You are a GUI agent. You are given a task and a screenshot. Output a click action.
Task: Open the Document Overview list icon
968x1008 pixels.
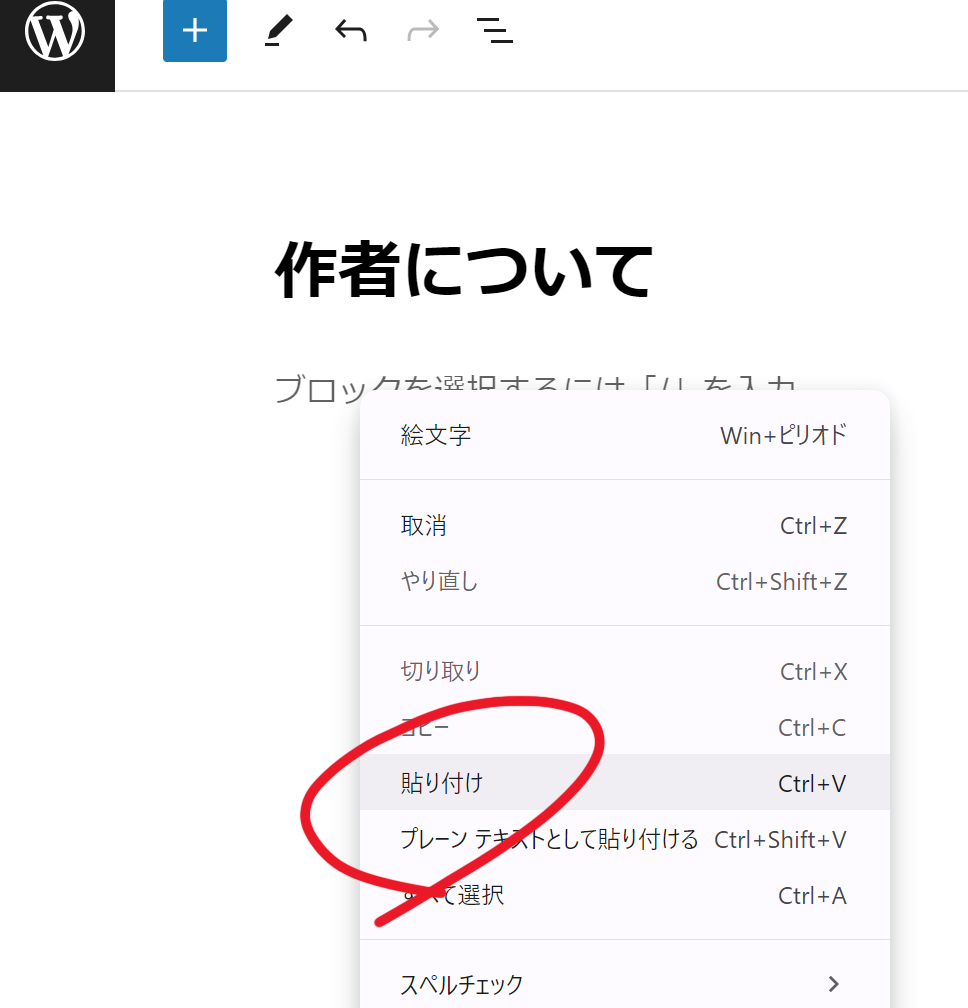[x=495, y=32]
